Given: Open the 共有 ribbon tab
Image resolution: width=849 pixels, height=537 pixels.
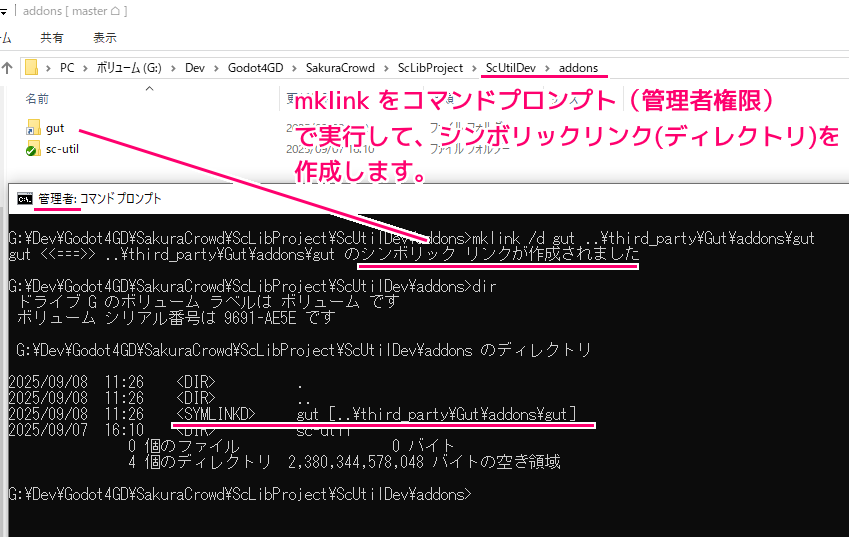Looking at the screenshot, I should pos(52,38).
